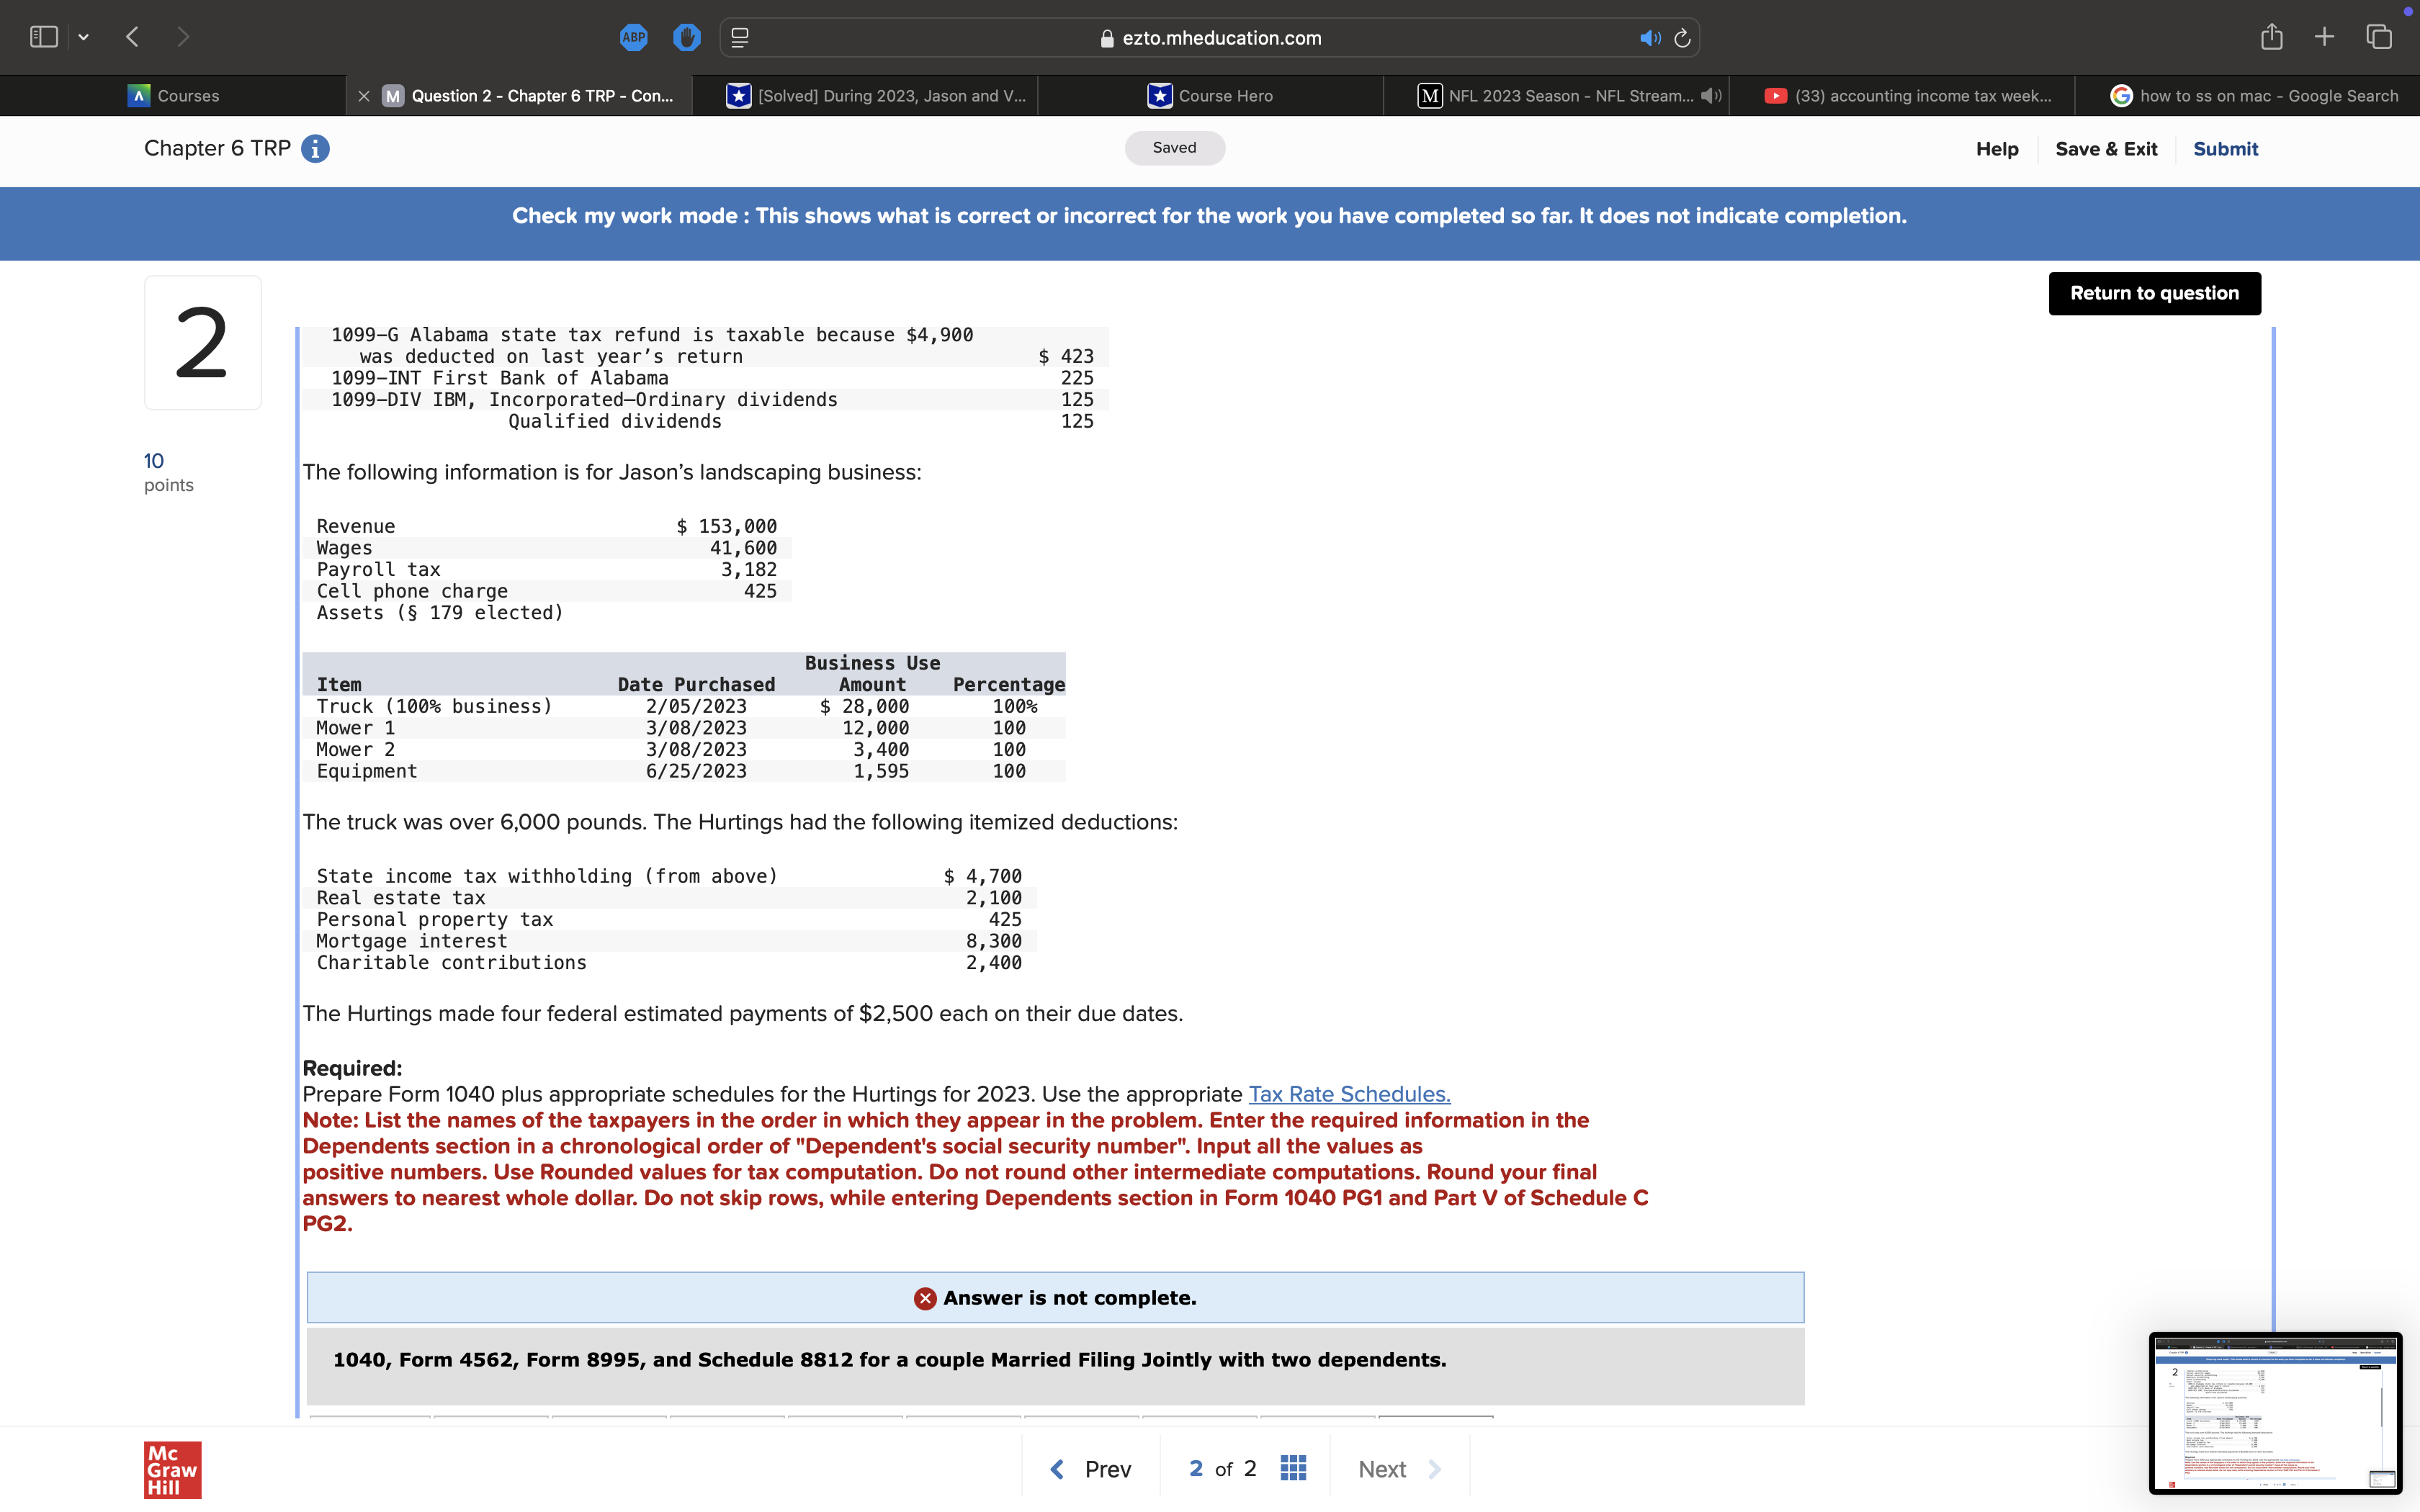The width and height of the screenshot is (2420, 1512).
Task: Open the Tax Rate Schedules link
Action: pyautogui.click(x=1349, y=1094)
